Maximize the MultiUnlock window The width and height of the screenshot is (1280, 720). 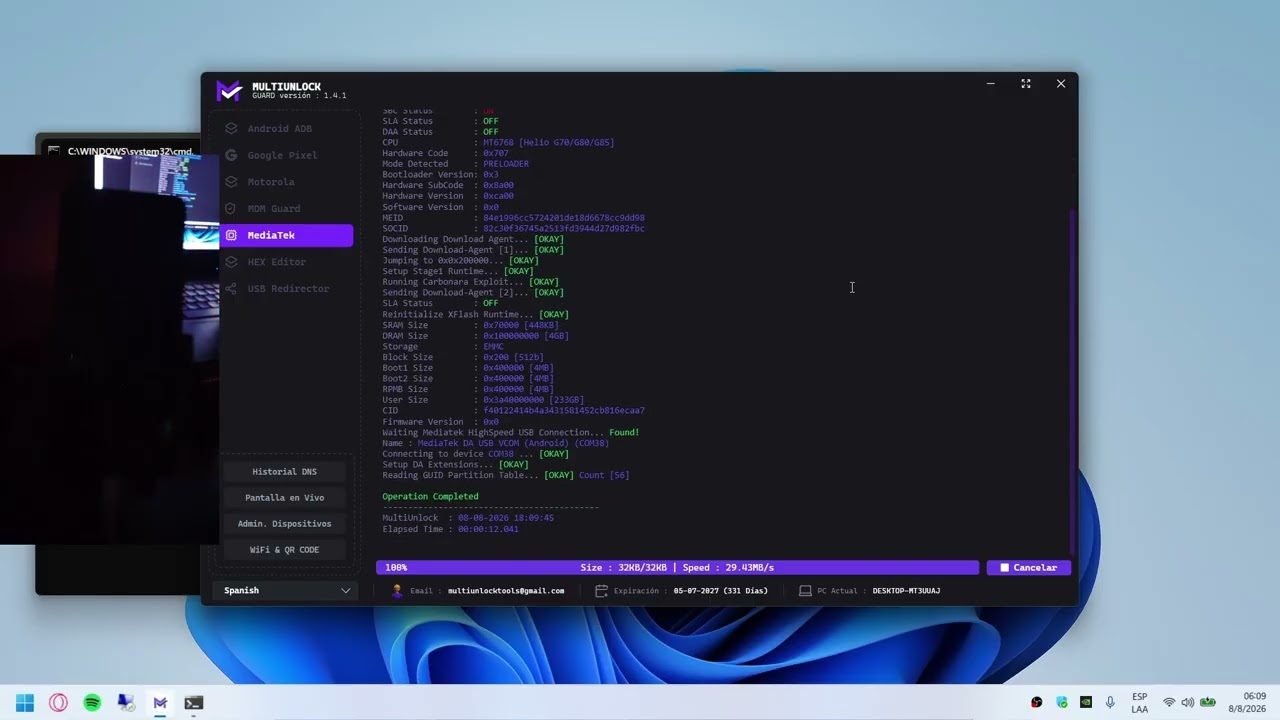pos(1026,84)
